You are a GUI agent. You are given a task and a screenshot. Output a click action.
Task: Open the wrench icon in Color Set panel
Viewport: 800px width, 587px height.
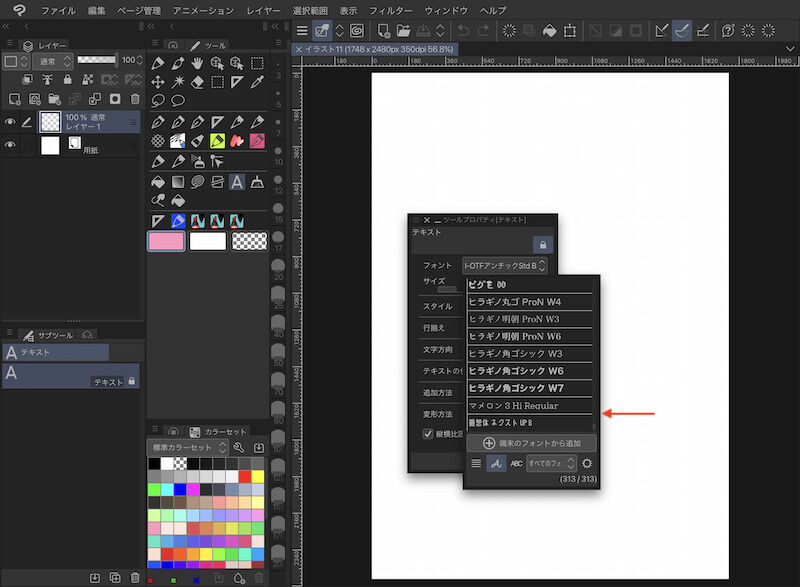point(239,447)
